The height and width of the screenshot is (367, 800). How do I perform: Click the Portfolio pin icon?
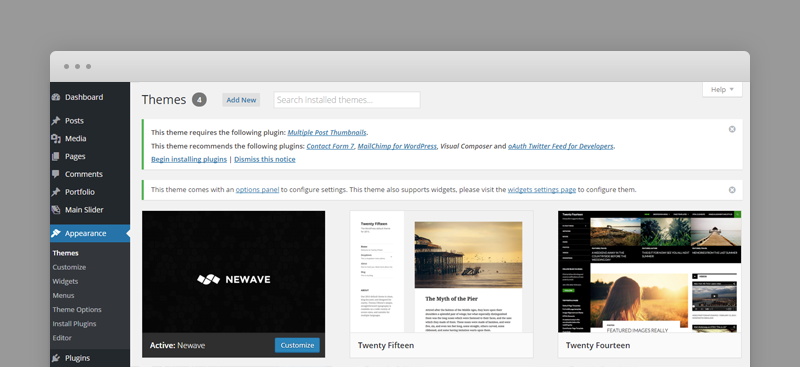click(x=56, y=192)
